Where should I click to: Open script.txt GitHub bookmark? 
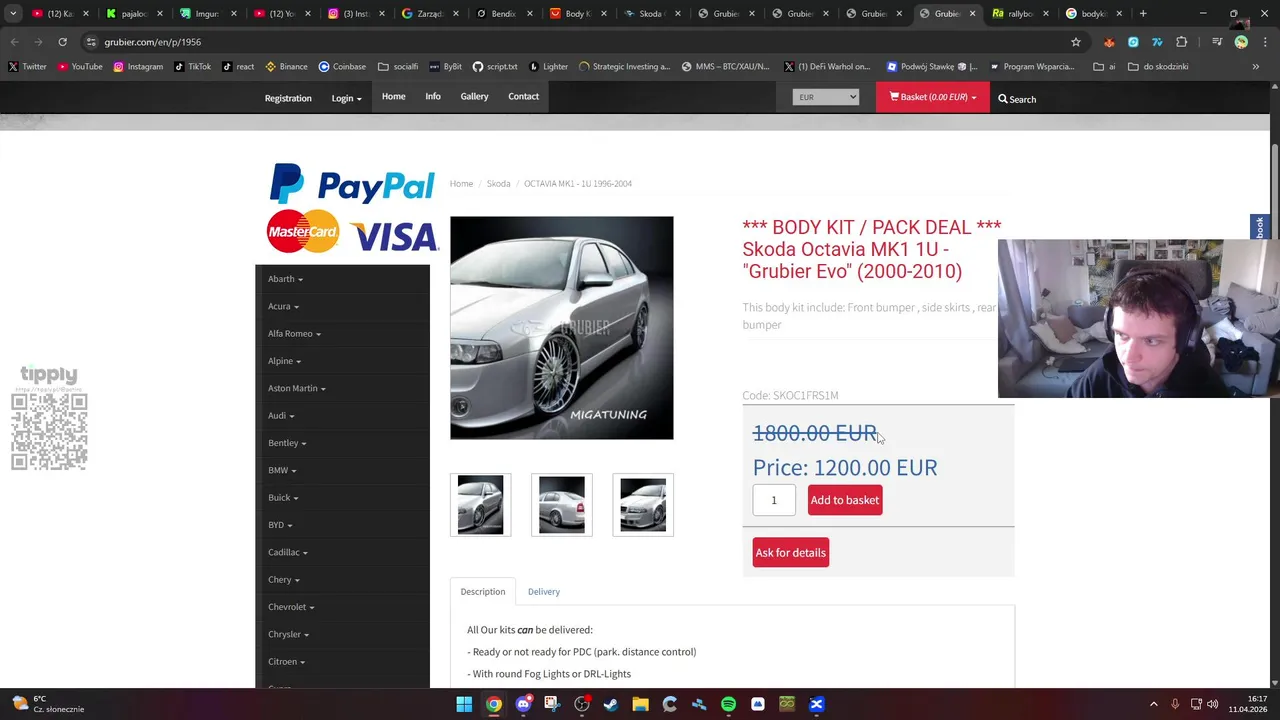[x=495, y=67]
